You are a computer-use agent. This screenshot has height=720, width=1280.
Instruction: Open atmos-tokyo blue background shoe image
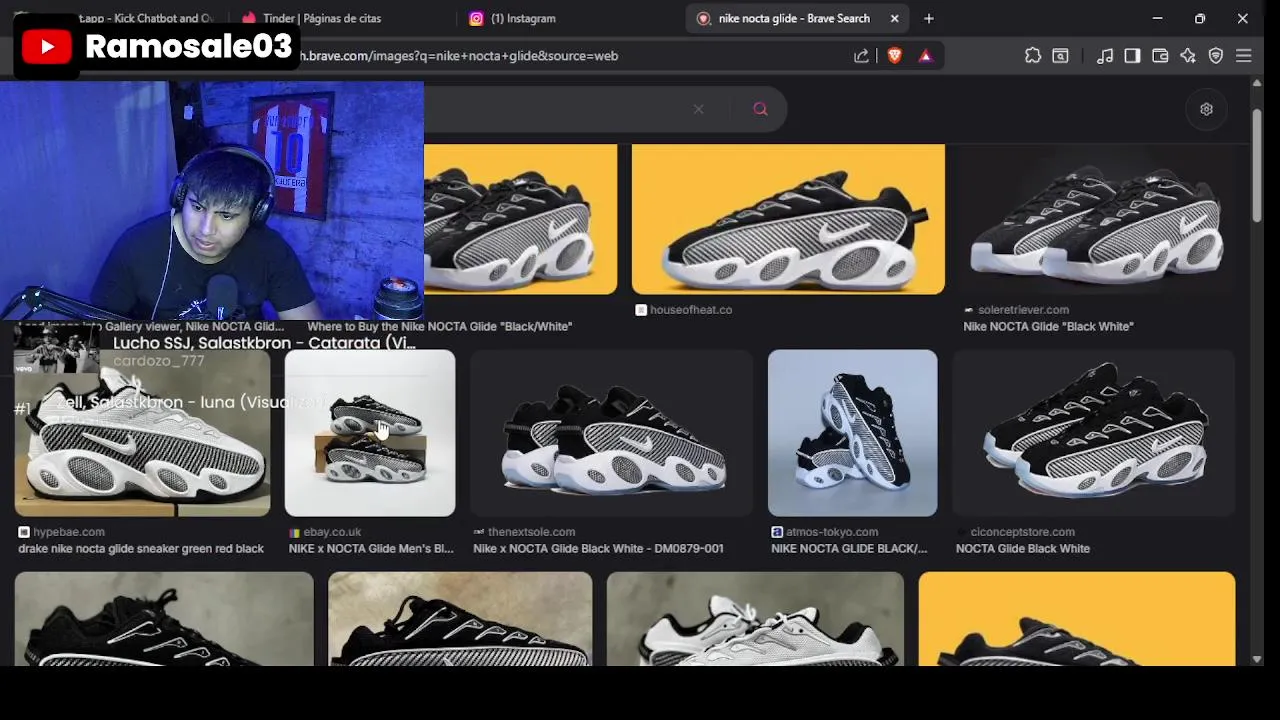[x=852, y=433]
